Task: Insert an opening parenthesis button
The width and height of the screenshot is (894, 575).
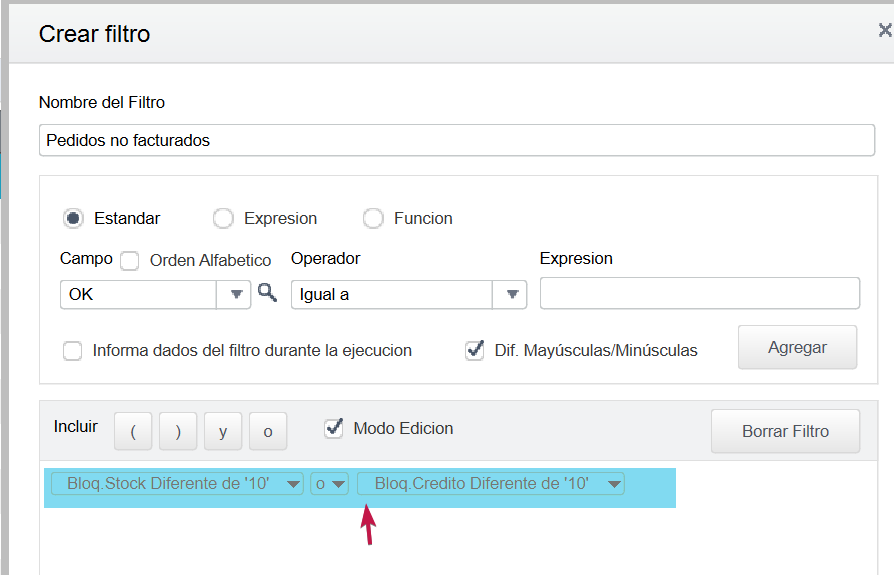Action: point(133,431)
